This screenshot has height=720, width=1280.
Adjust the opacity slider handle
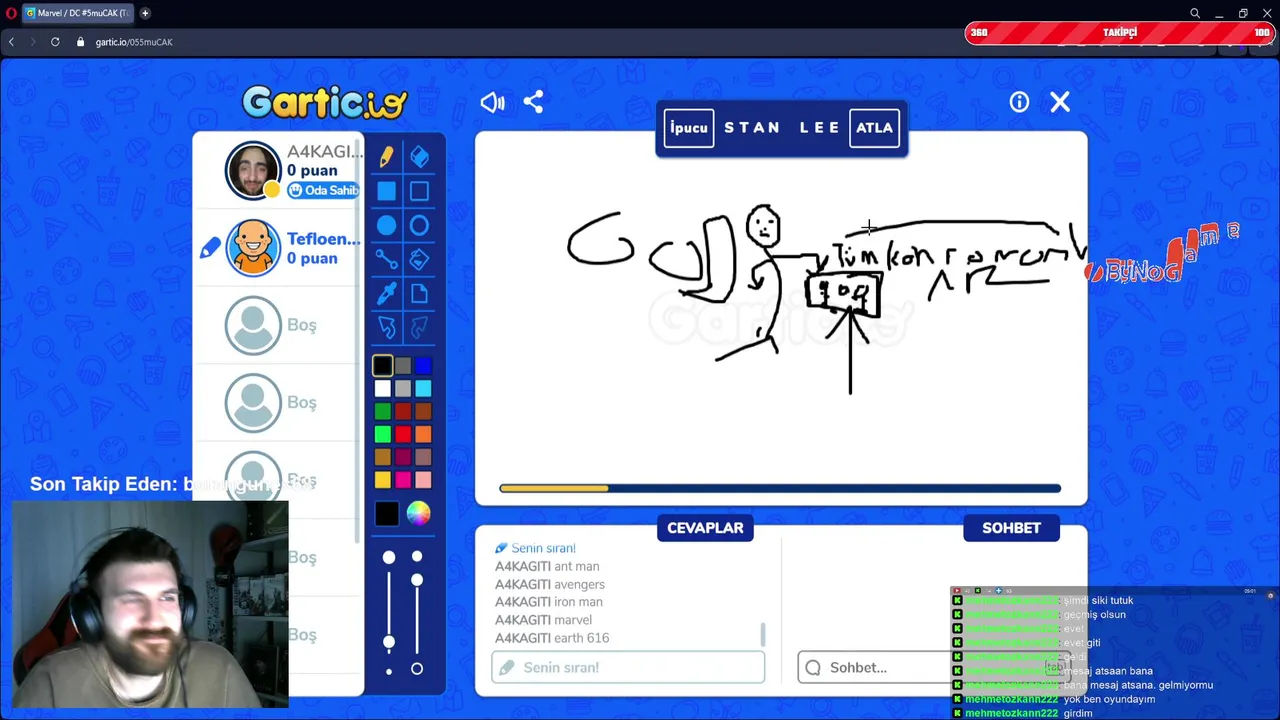[417, 580]
